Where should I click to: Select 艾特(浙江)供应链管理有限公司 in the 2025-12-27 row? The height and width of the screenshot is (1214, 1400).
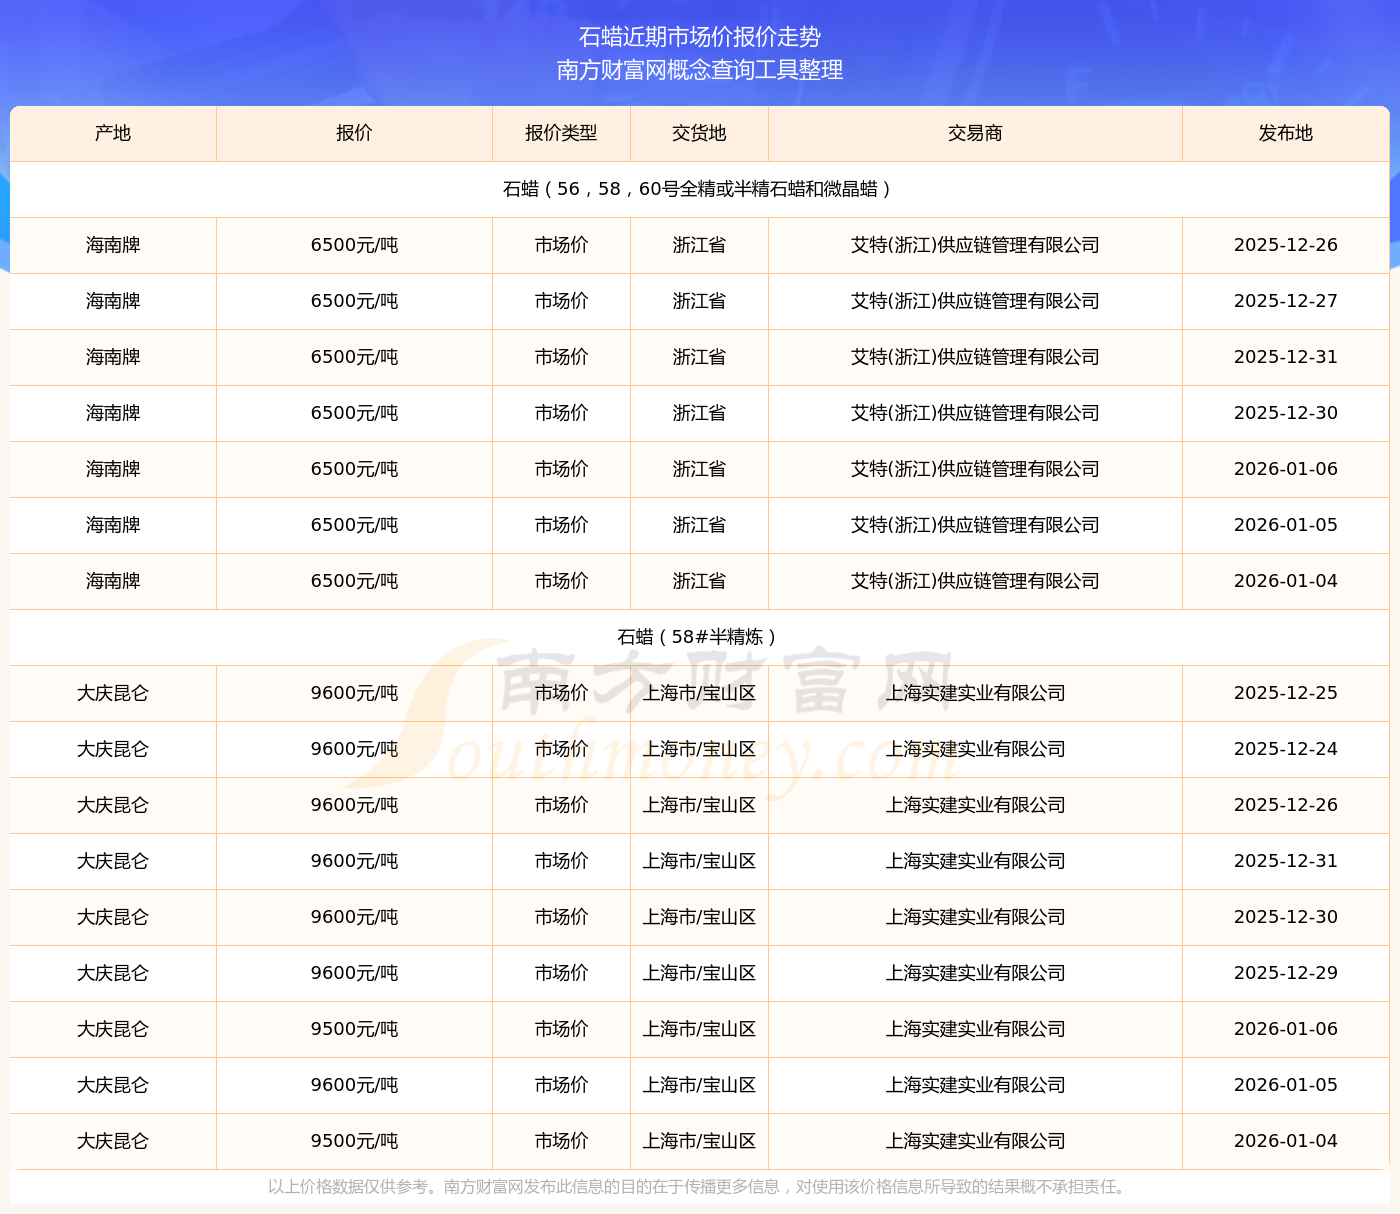coord(975,301)
